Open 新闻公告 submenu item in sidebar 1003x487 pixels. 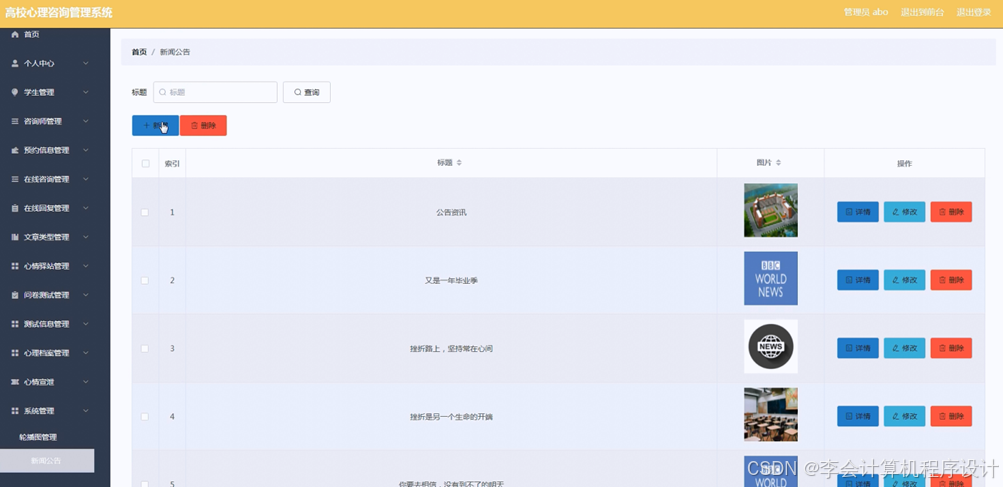(47, 460)
